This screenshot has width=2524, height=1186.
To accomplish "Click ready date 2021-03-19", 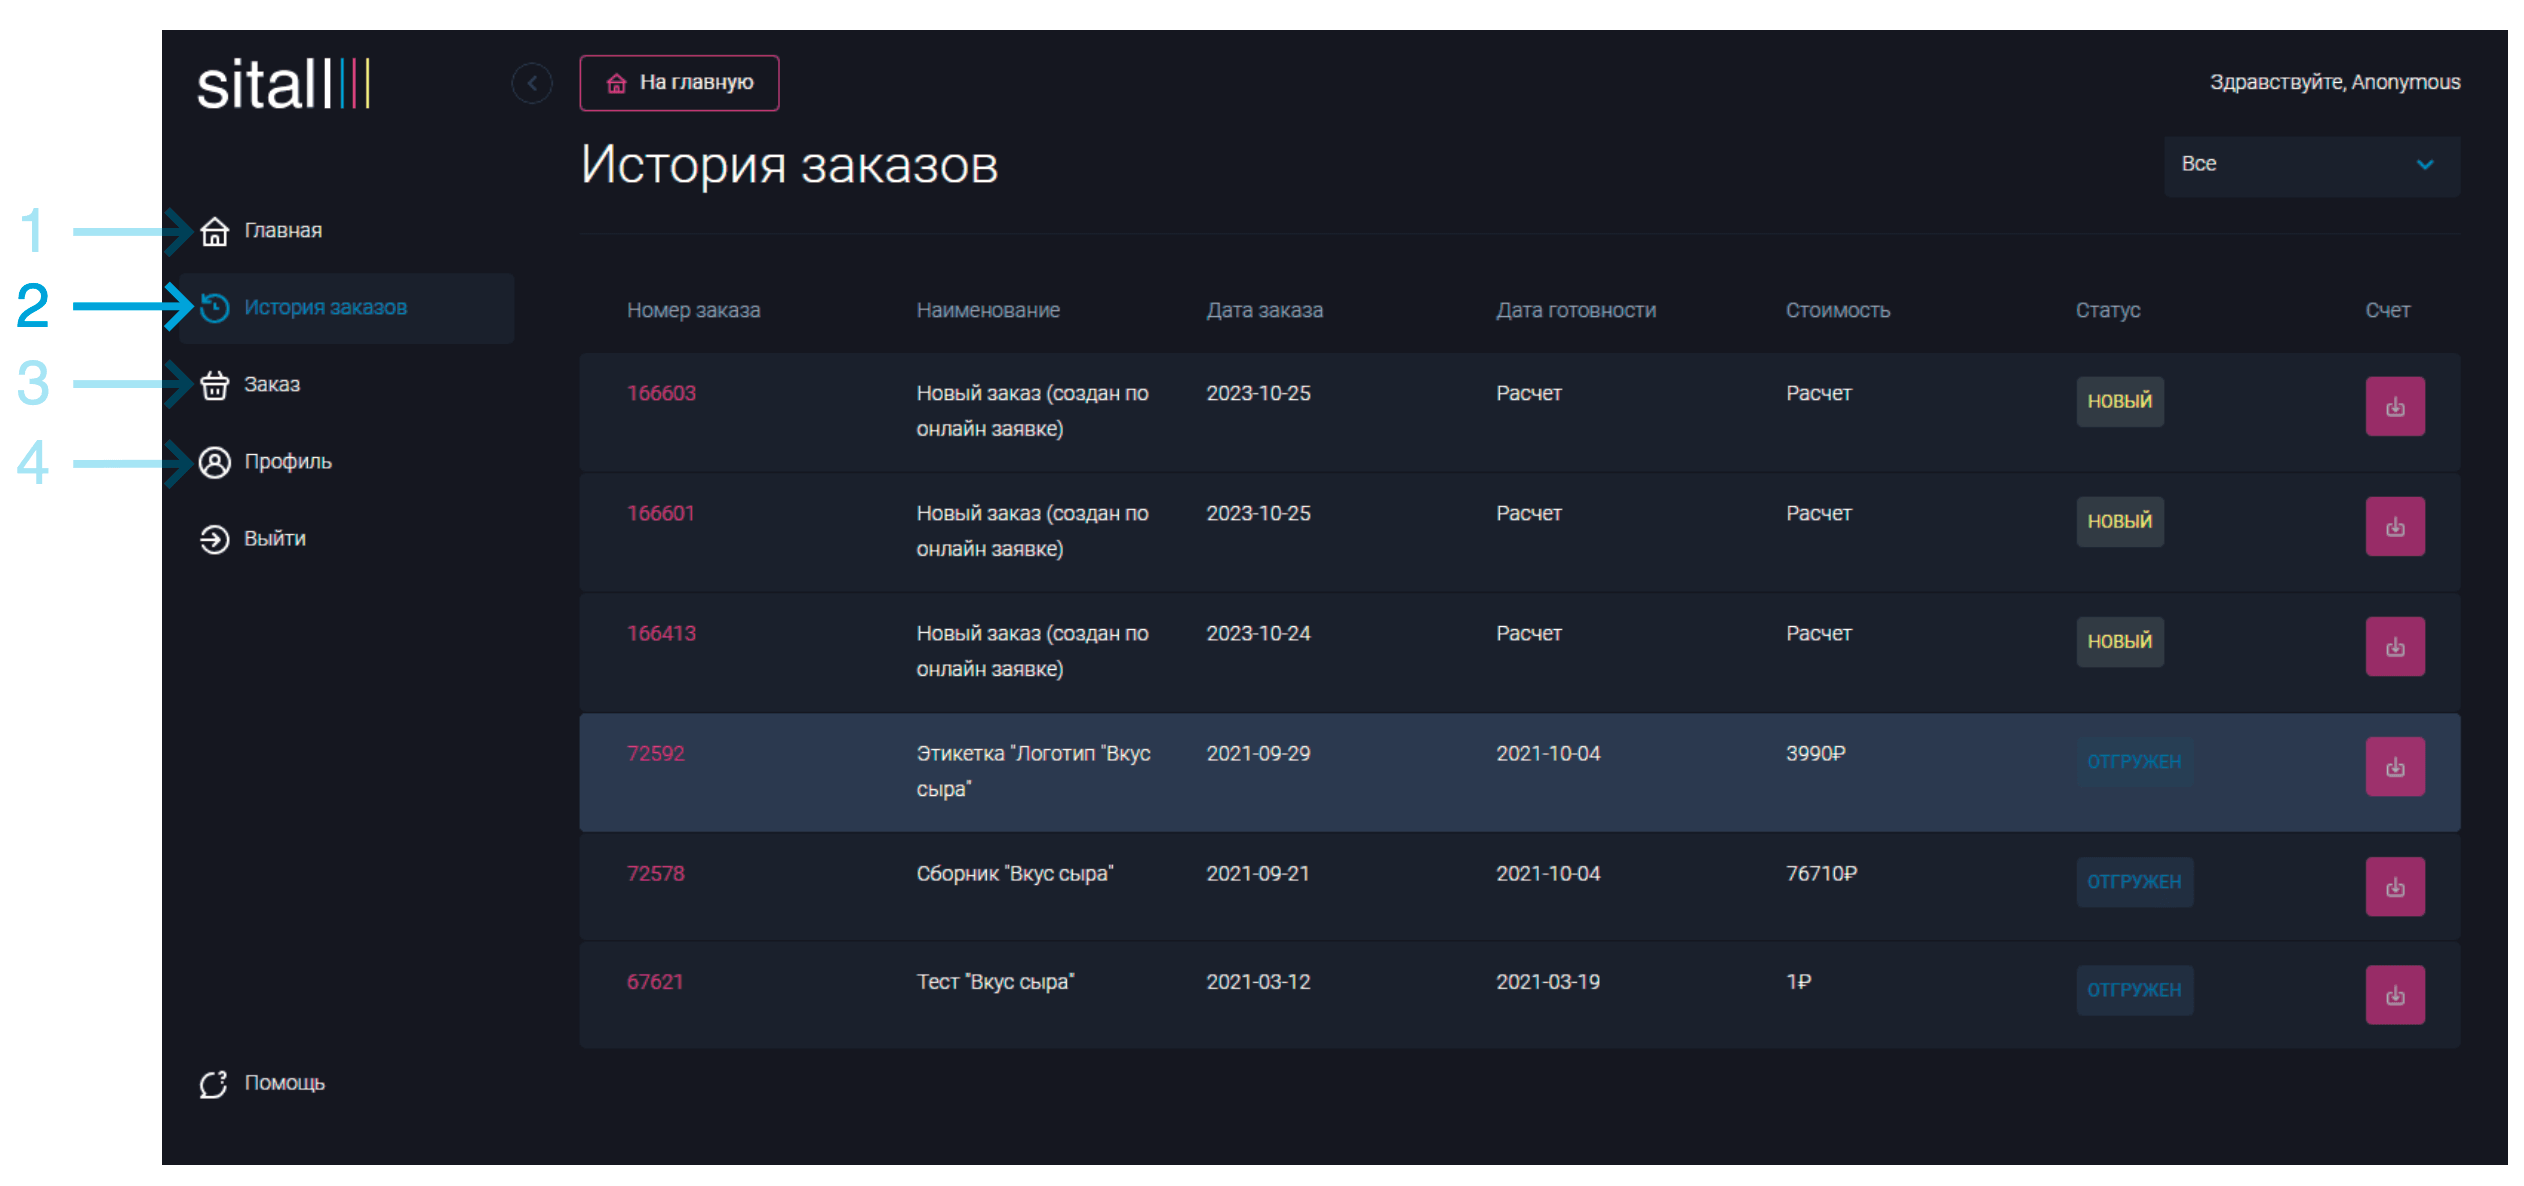I will click(1548, 982).
